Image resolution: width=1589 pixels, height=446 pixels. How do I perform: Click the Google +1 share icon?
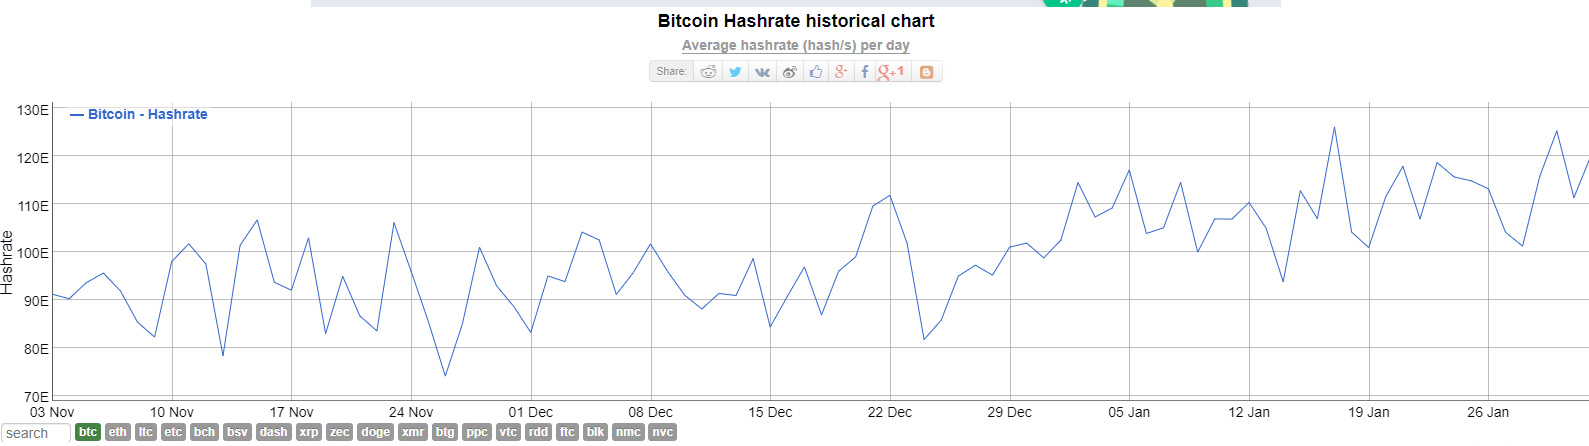tap(891, 72)
